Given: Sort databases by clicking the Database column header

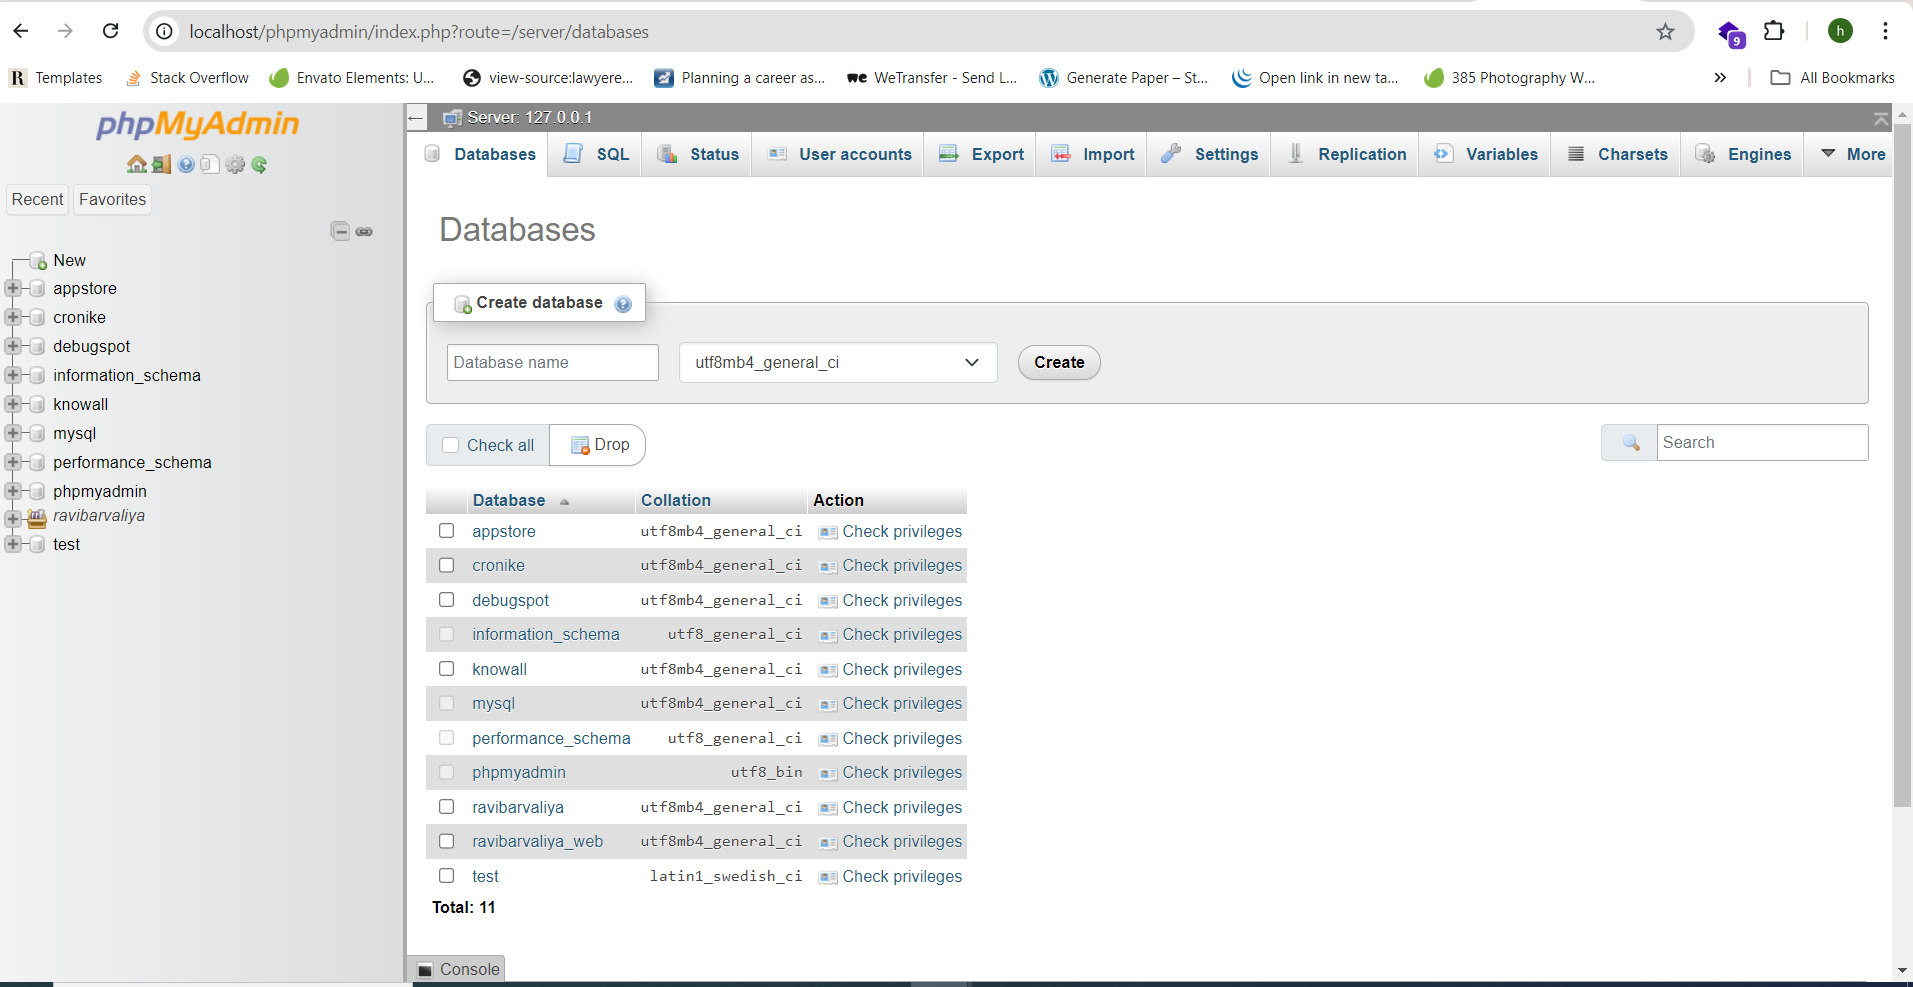Looking at the screenshot, I should point(509,500).
